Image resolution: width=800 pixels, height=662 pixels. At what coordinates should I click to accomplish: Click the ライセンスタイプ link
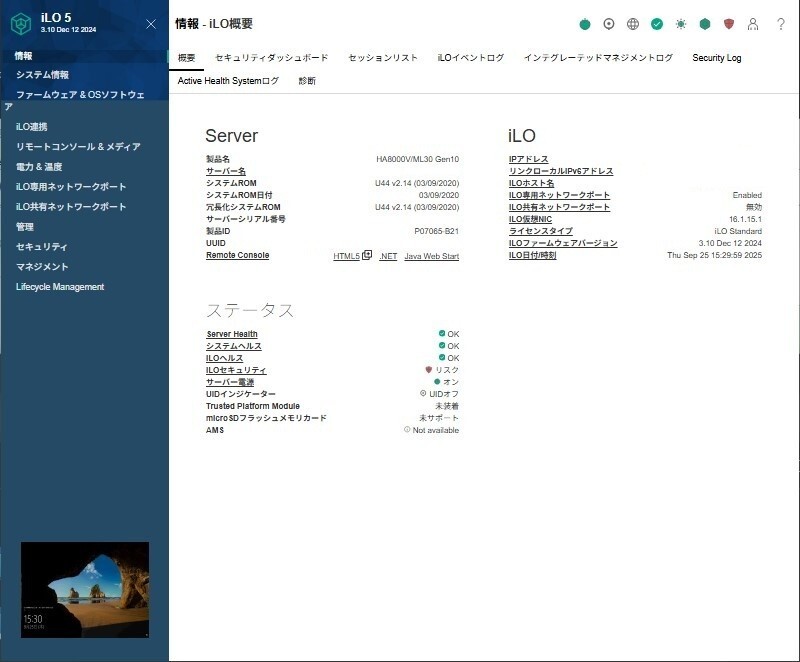[541, 231]
